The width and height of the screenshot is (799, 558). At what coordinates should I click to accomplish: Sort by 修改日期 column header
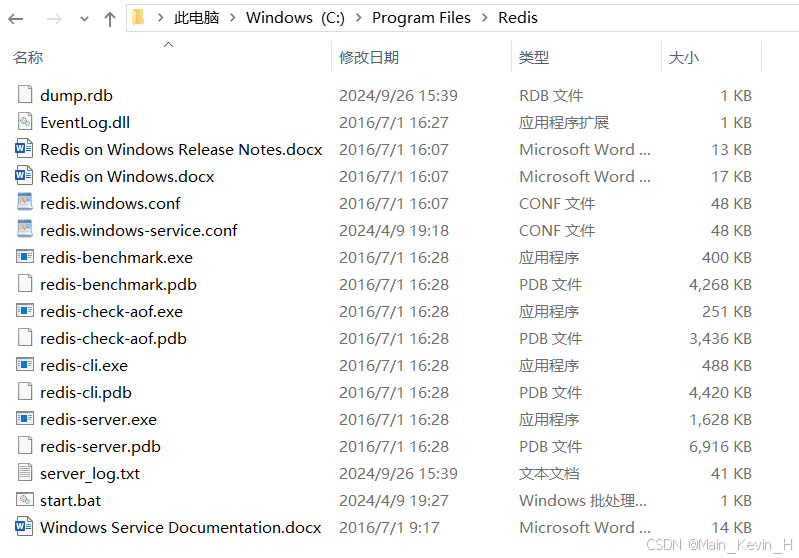[x=369, y=57]
